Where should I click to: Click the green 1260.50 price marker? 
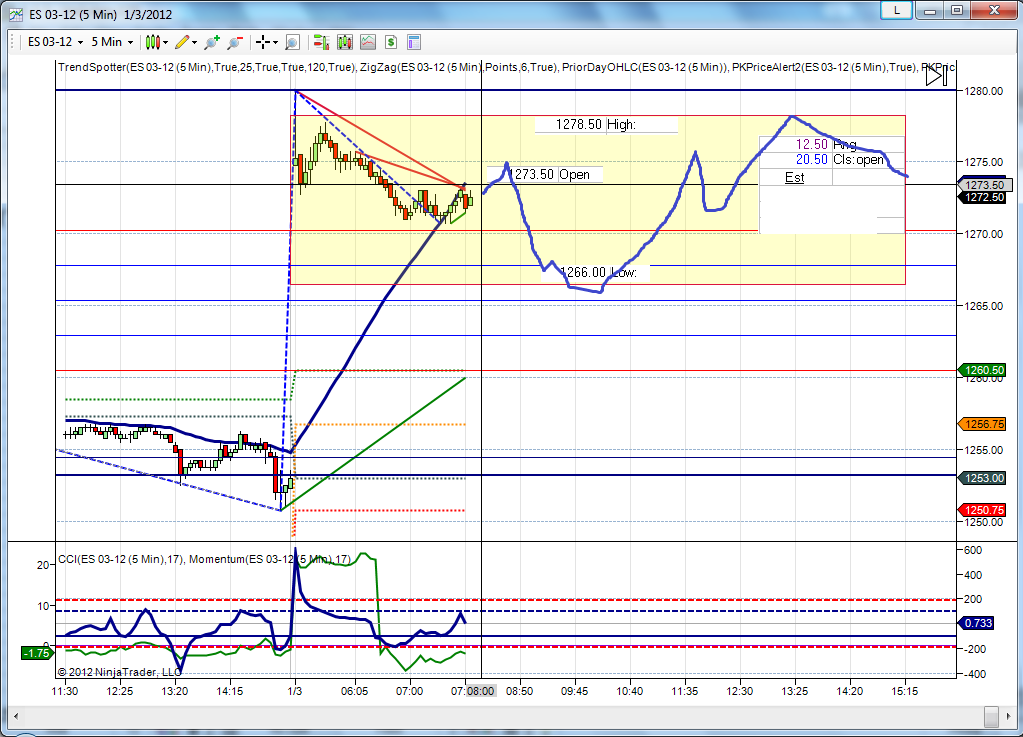tap(984, 370)
